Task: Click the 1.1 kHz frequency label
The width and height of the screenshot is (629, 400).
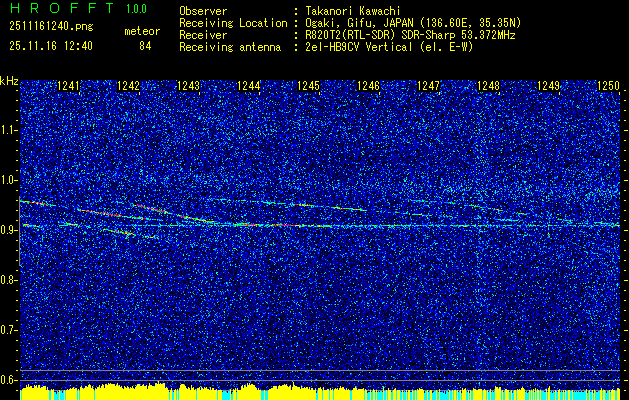Action: coord(8,130)
